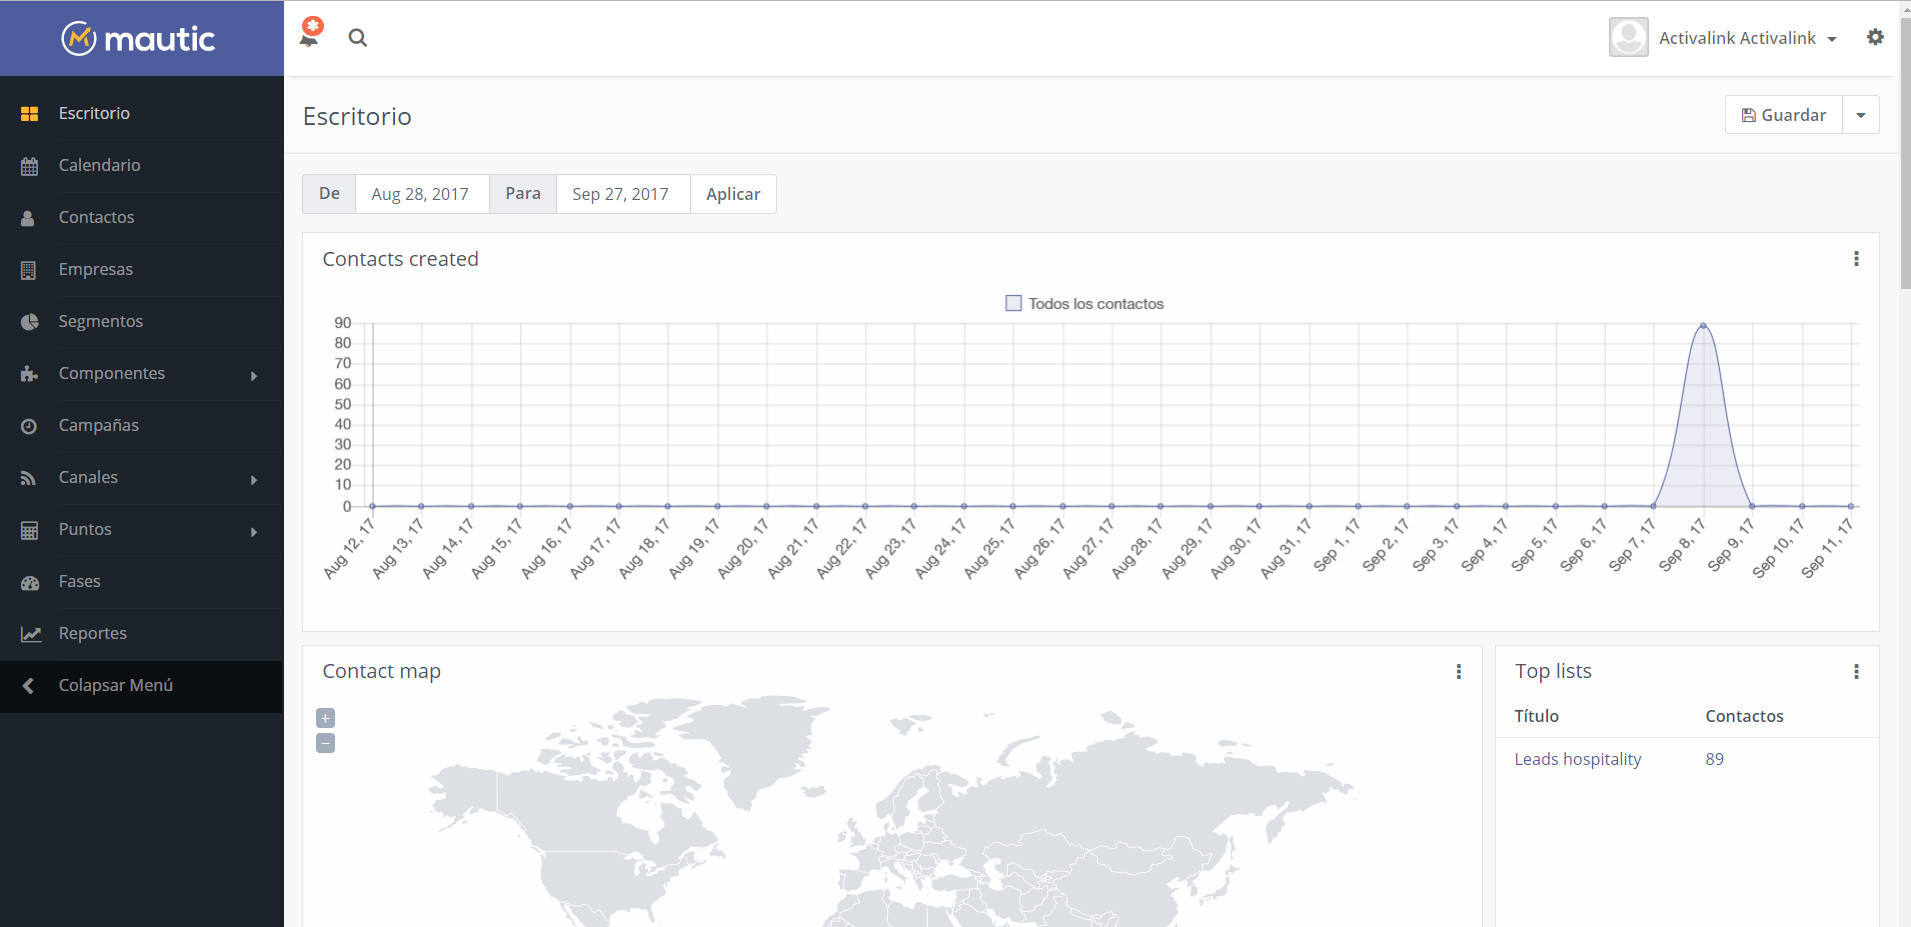Image resolution: width=1911 pixels, height=927 pixels.
Task: Click the search magnifier icon
Action: [x=357, y=38]
